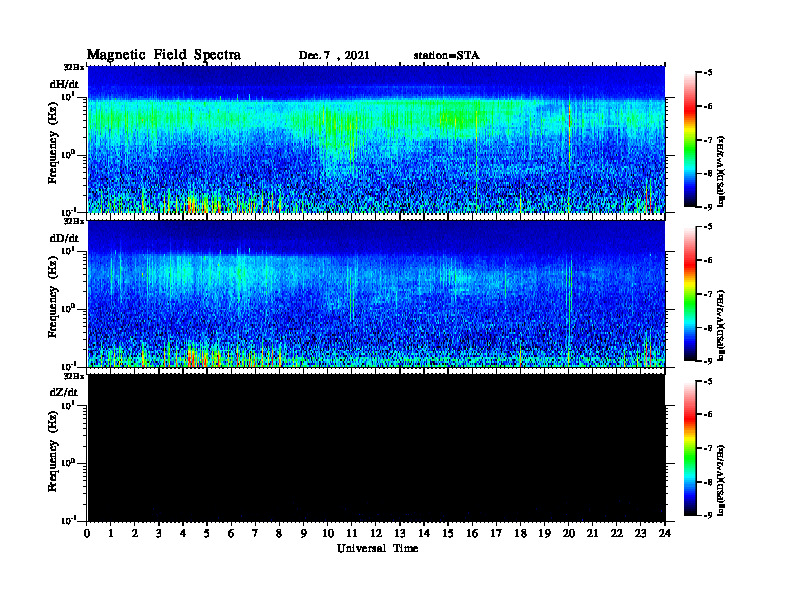The width and height of the screenshot is (792, 612).
Task: Click hour tick label "0" on time axis
Action: coord(87,533)
